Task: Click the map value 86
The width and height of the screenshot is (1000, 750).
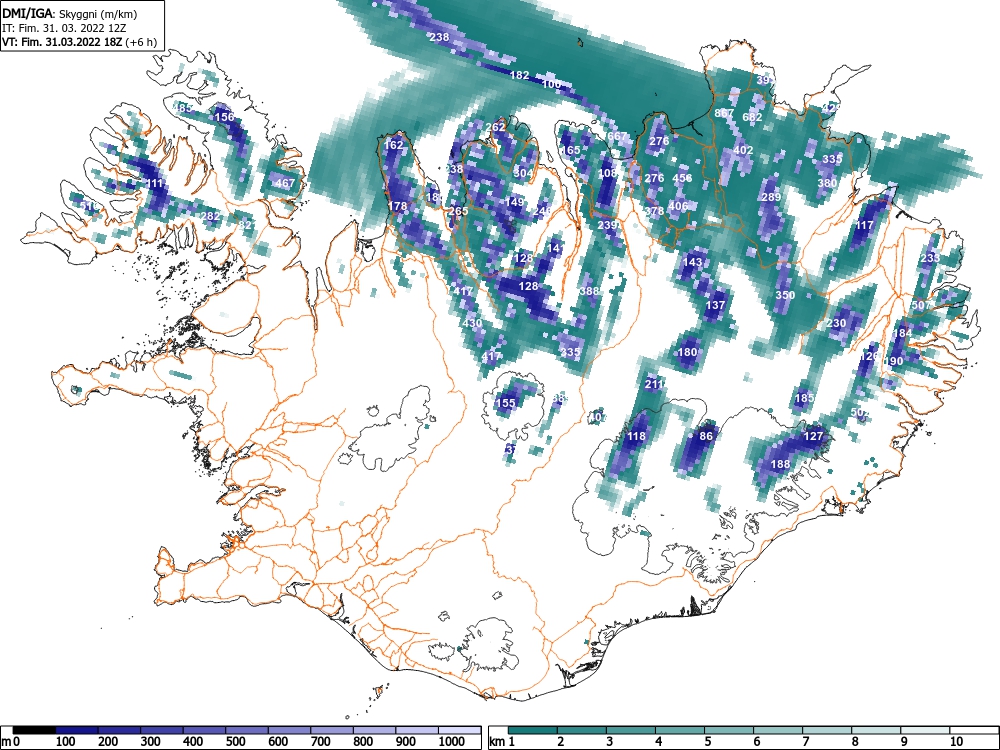Action: tap(706, 436)
